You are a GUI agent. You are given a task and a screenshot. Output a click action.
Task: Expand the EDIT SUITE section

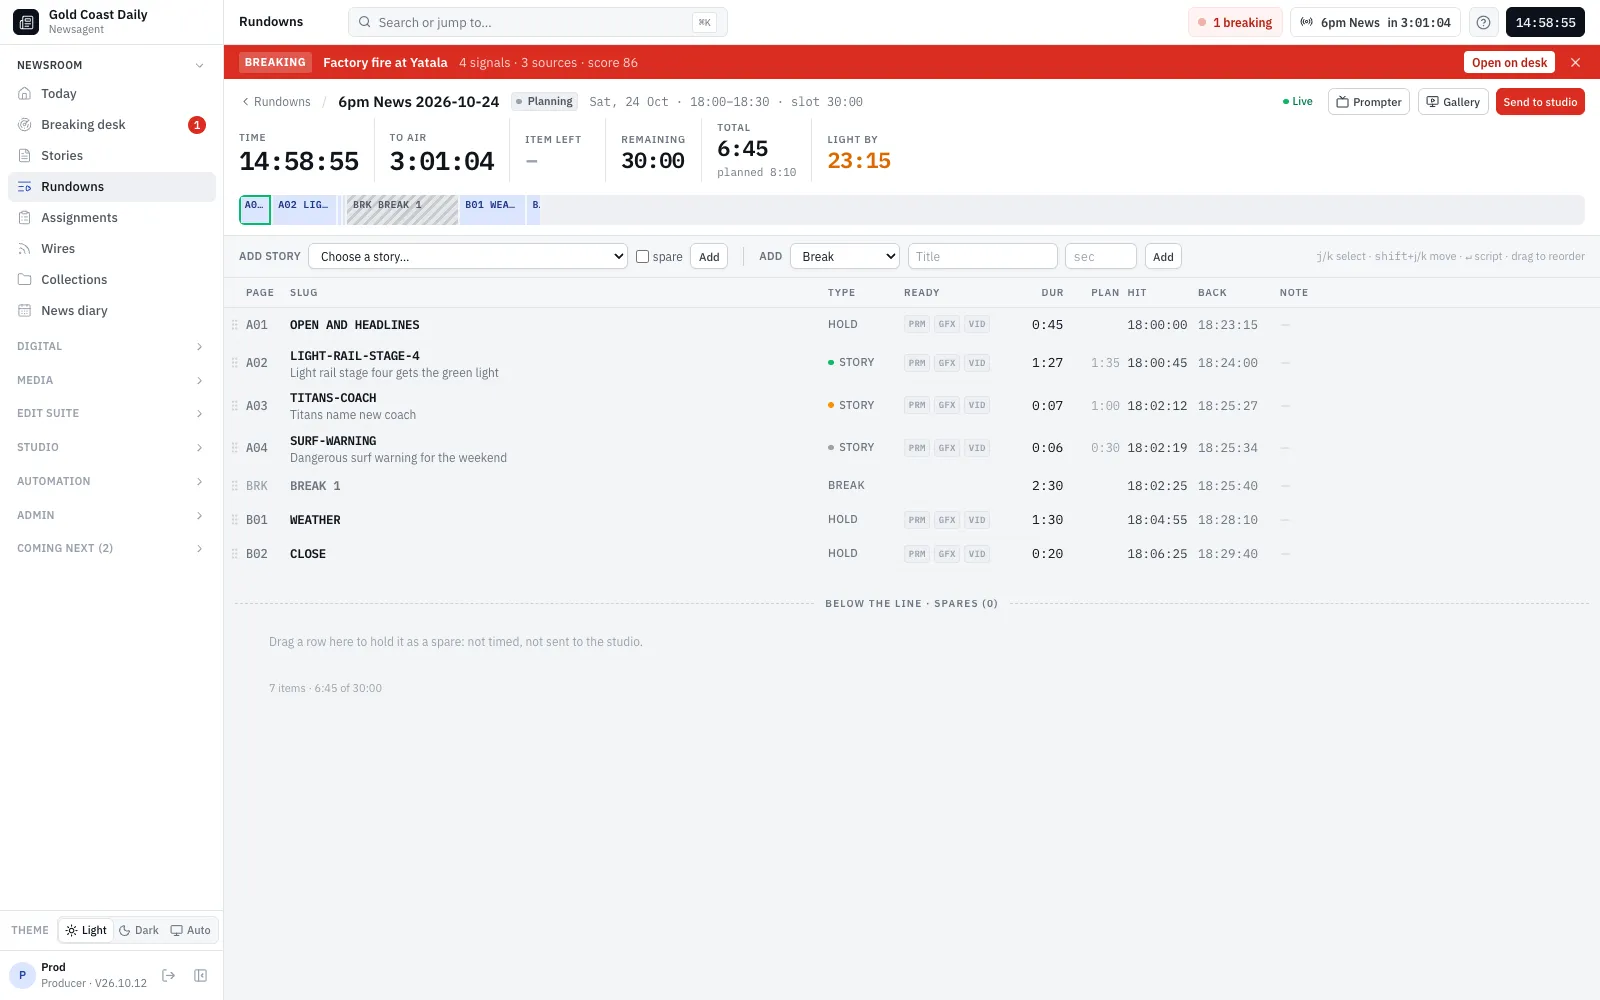click(110, 413)
